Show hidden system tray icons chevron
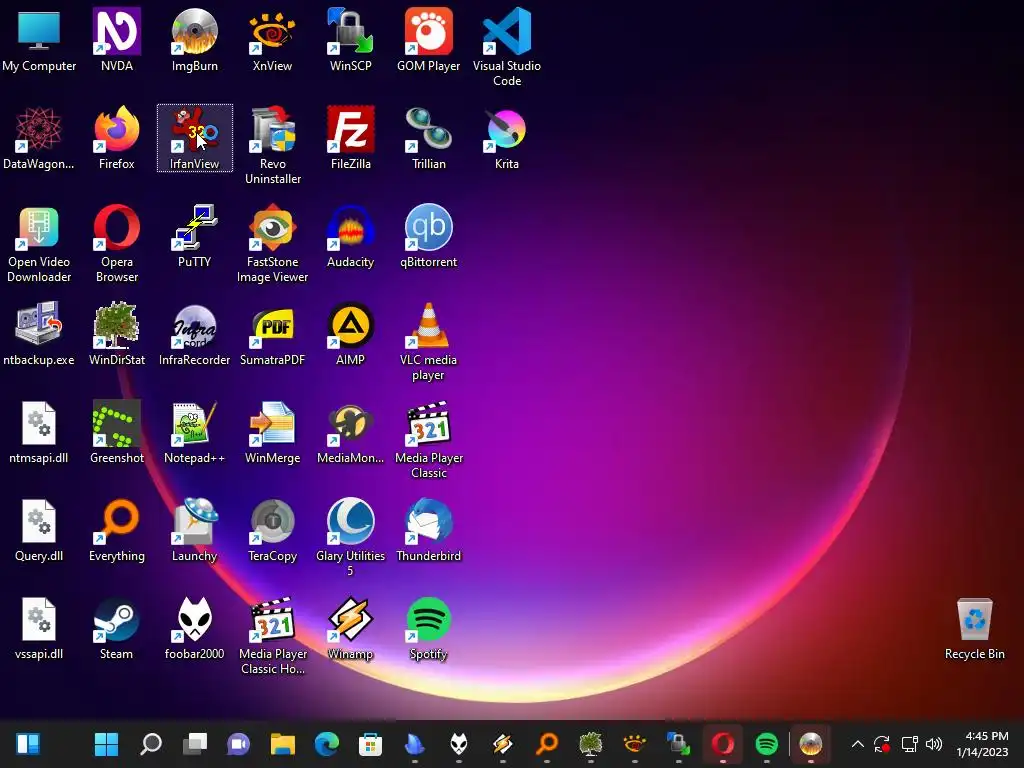1024x768 pixels. pyautogui.click(x=857, y=744)
